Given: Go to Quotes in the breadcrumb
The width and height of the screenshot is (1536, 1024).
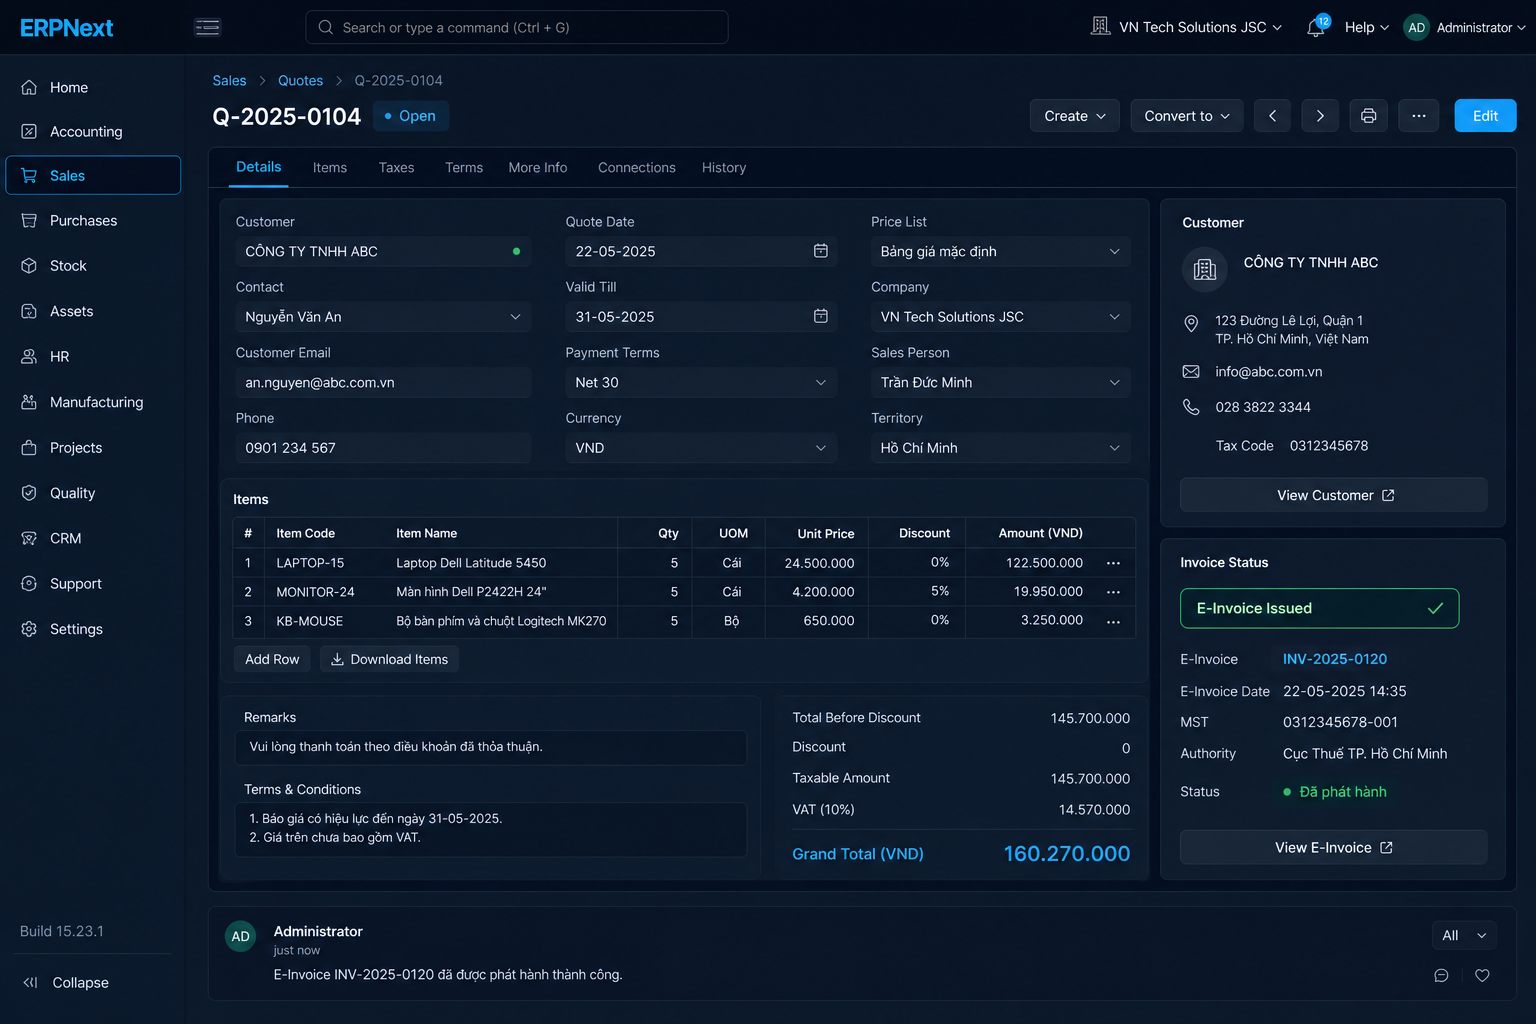Looking at the screenshot, I should pyautogui.click(x=300, y=80).
